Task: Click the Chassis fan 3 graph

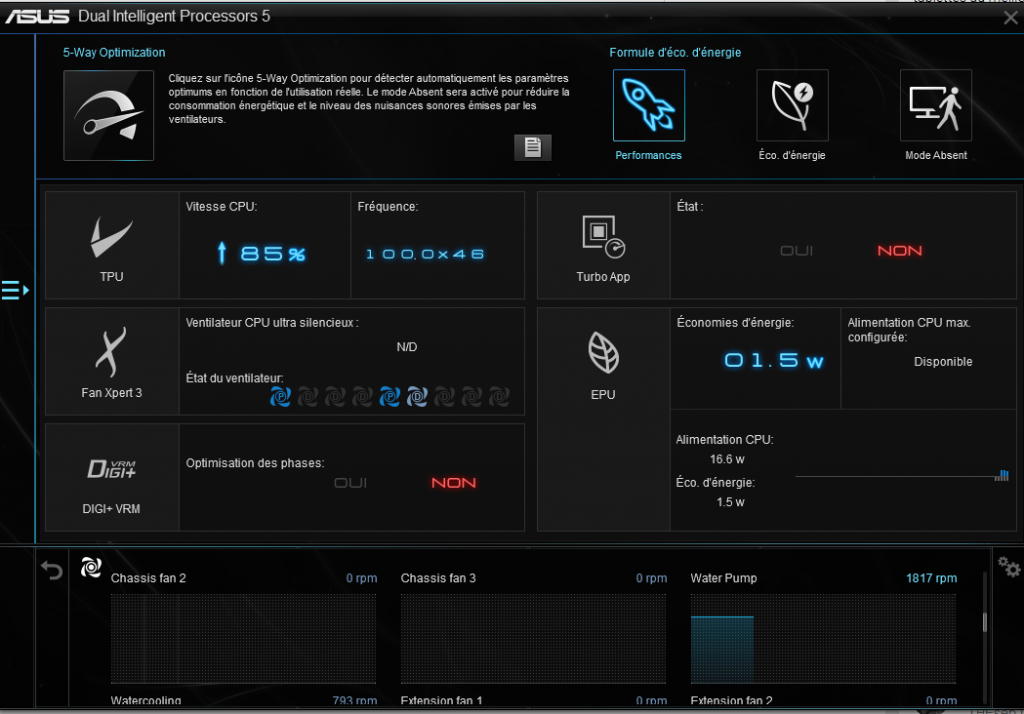Action: click(x=534, y=638)
